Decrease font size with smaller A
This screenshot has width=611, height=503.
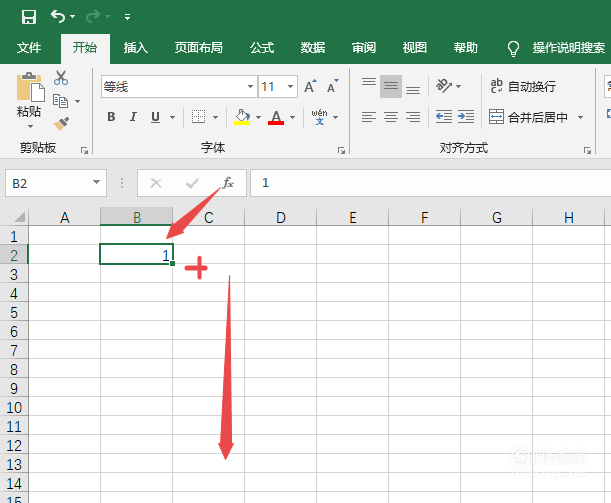pyautogui.click(x=332, y=86)
